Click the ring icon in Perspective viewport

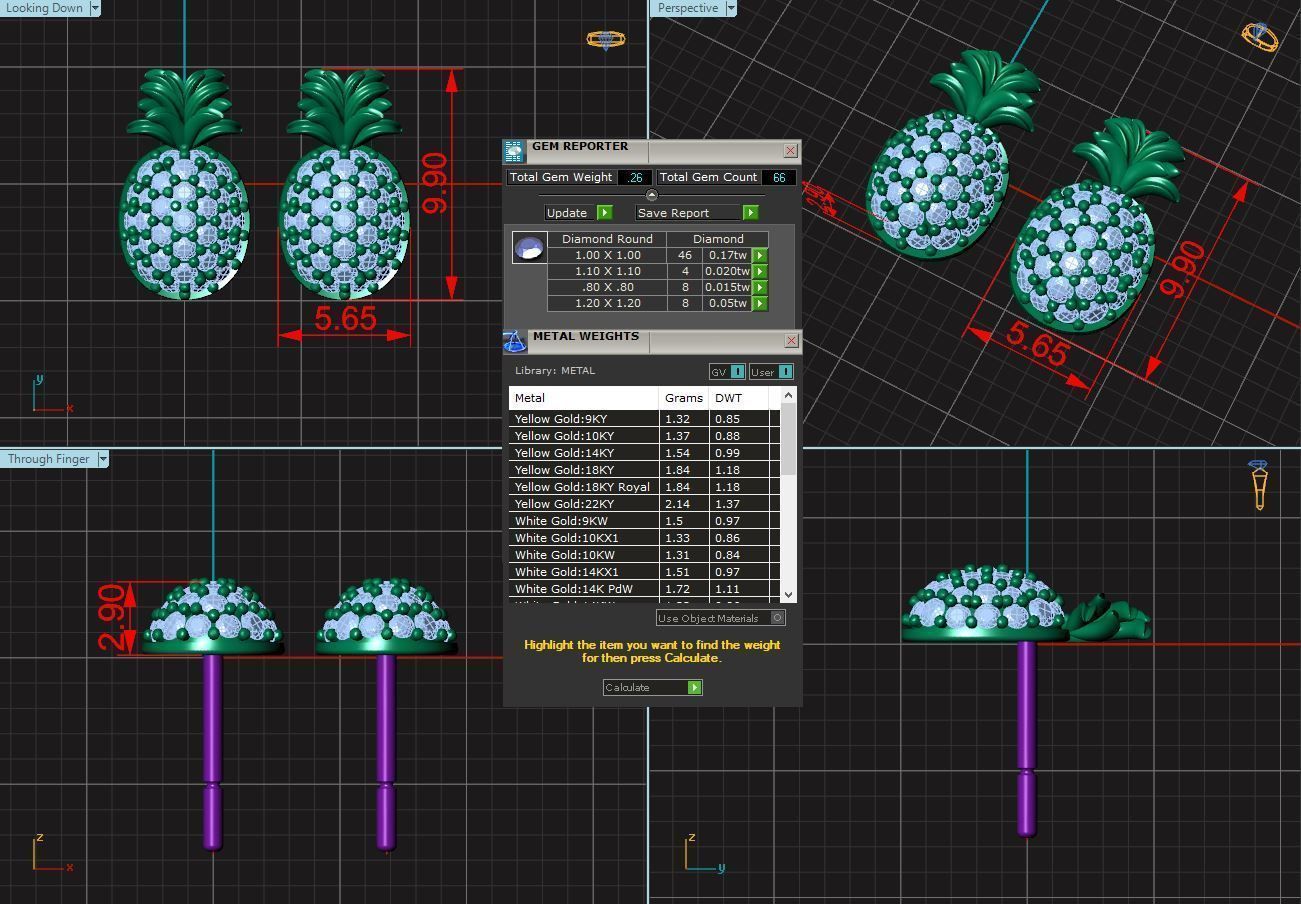[x=1259, y=36]
